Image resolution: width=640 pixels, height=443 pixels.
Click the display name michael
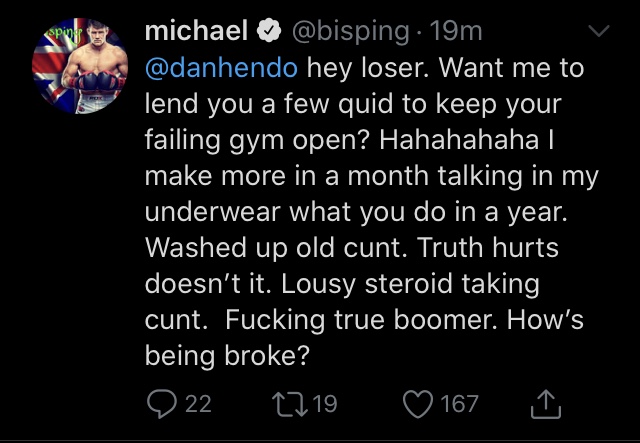(x=197, y=31)
